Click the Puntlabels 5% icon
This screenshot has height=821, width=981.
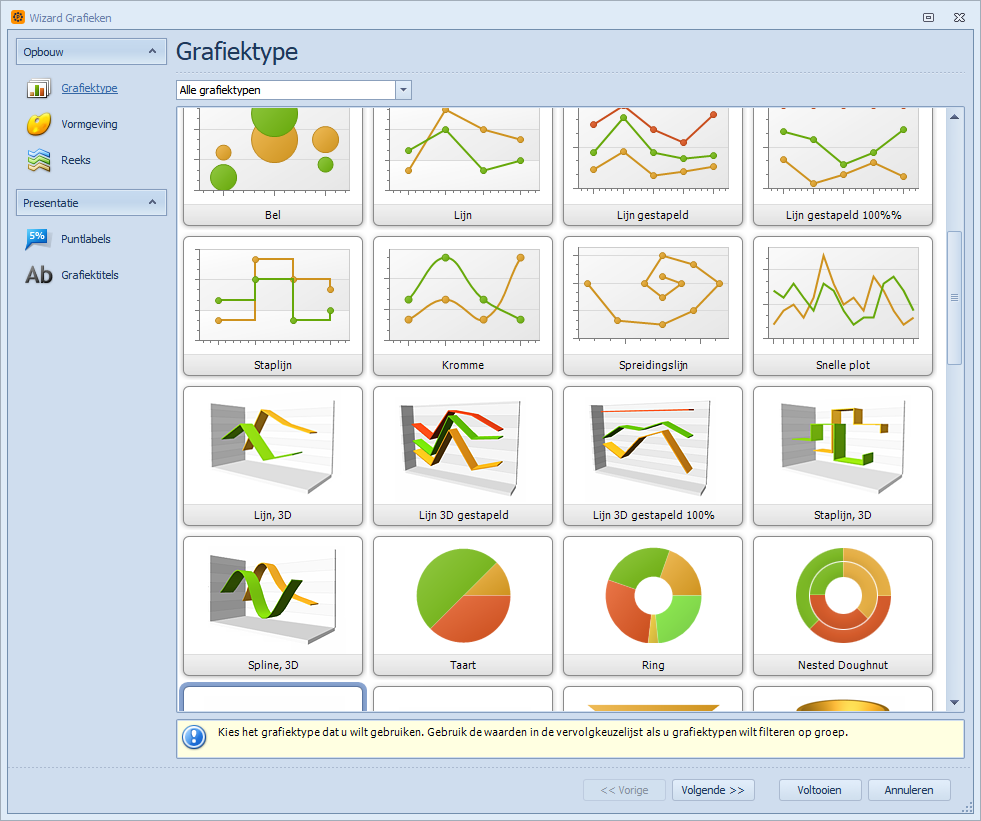point(38,240)
